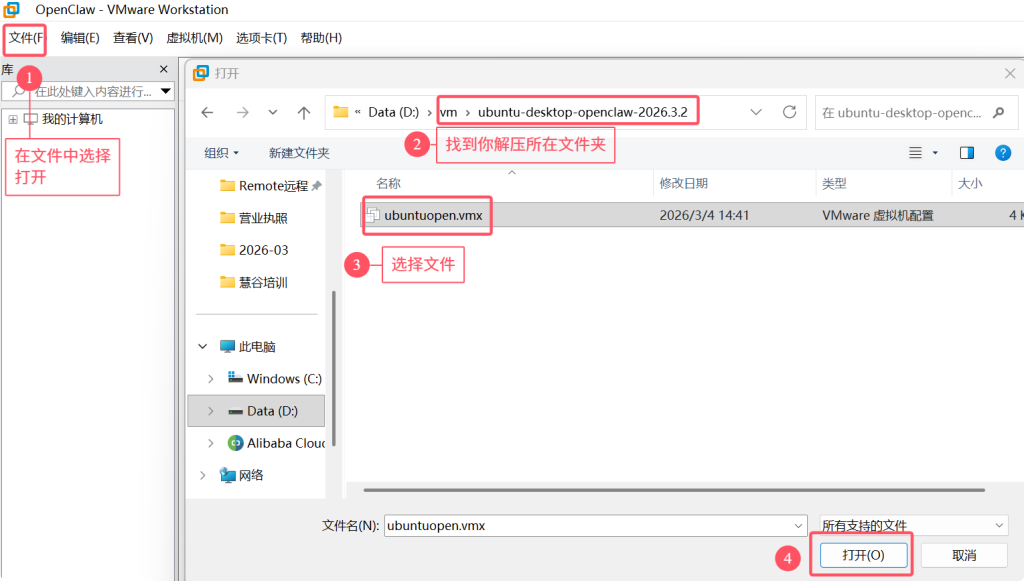The image size is (1024, 581).
Task: Expand the My Computer library tree node
Action: pyautogui.click(x=13, y=120)
